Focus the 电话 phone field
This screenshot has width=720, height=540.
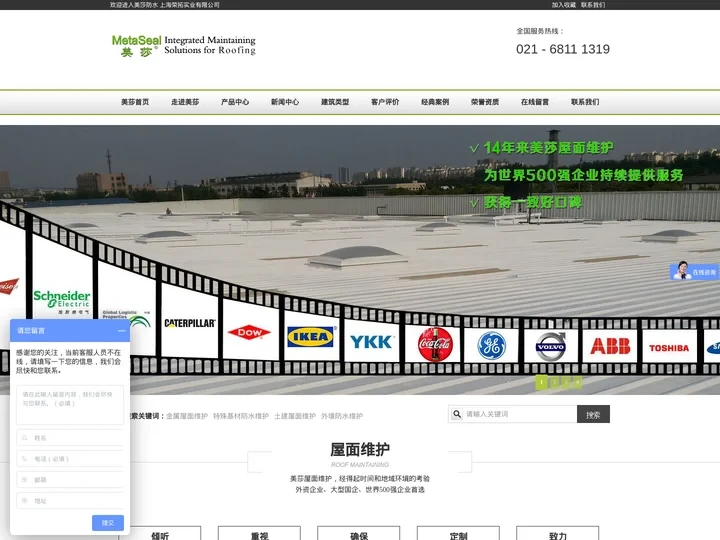tap(70, 459)
